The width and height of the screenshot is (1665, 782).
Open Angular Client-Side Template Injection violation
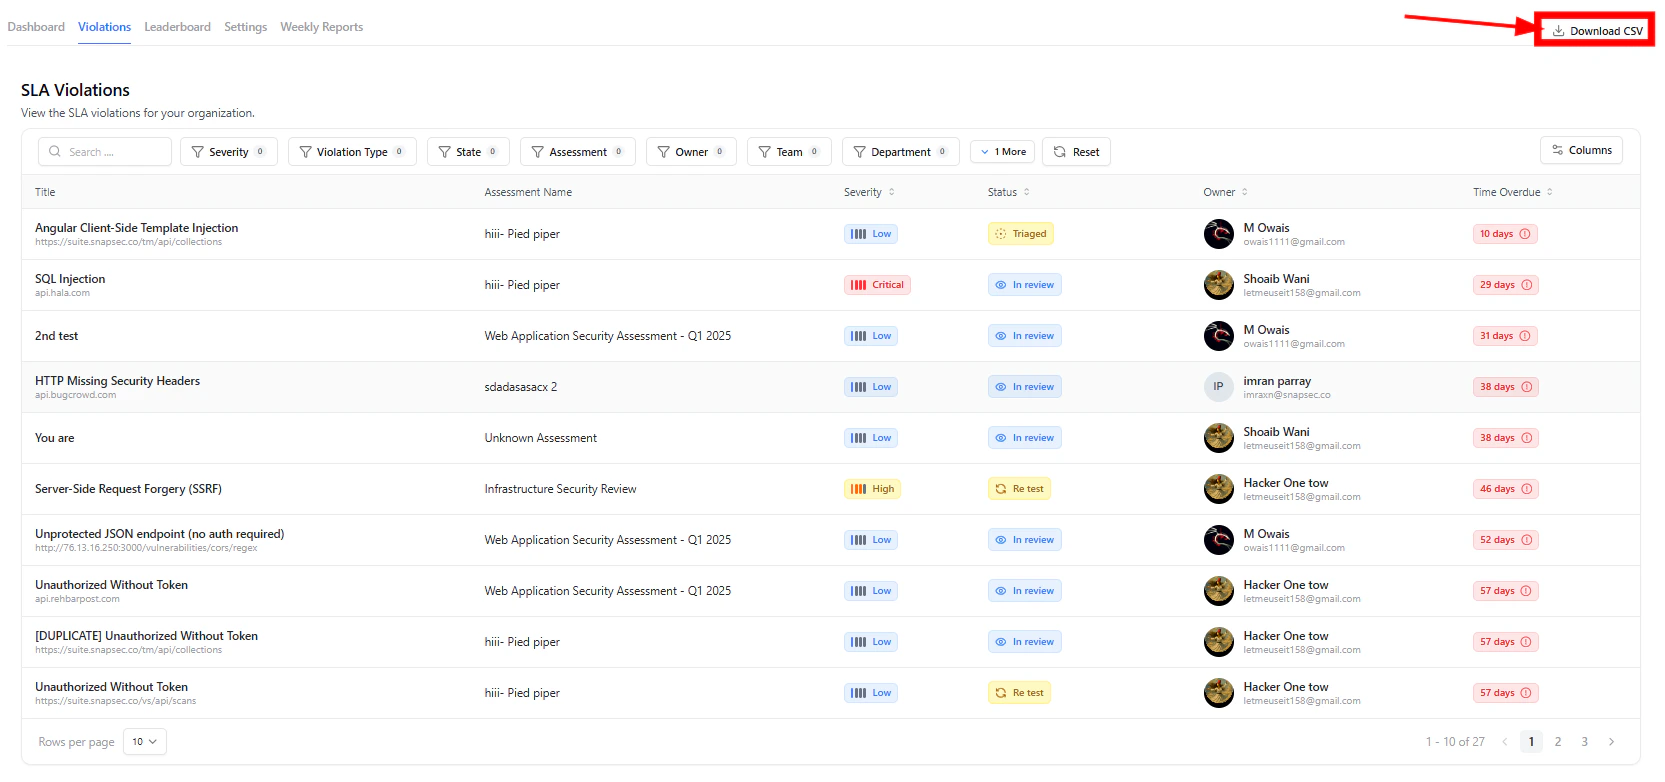[136, 228]
